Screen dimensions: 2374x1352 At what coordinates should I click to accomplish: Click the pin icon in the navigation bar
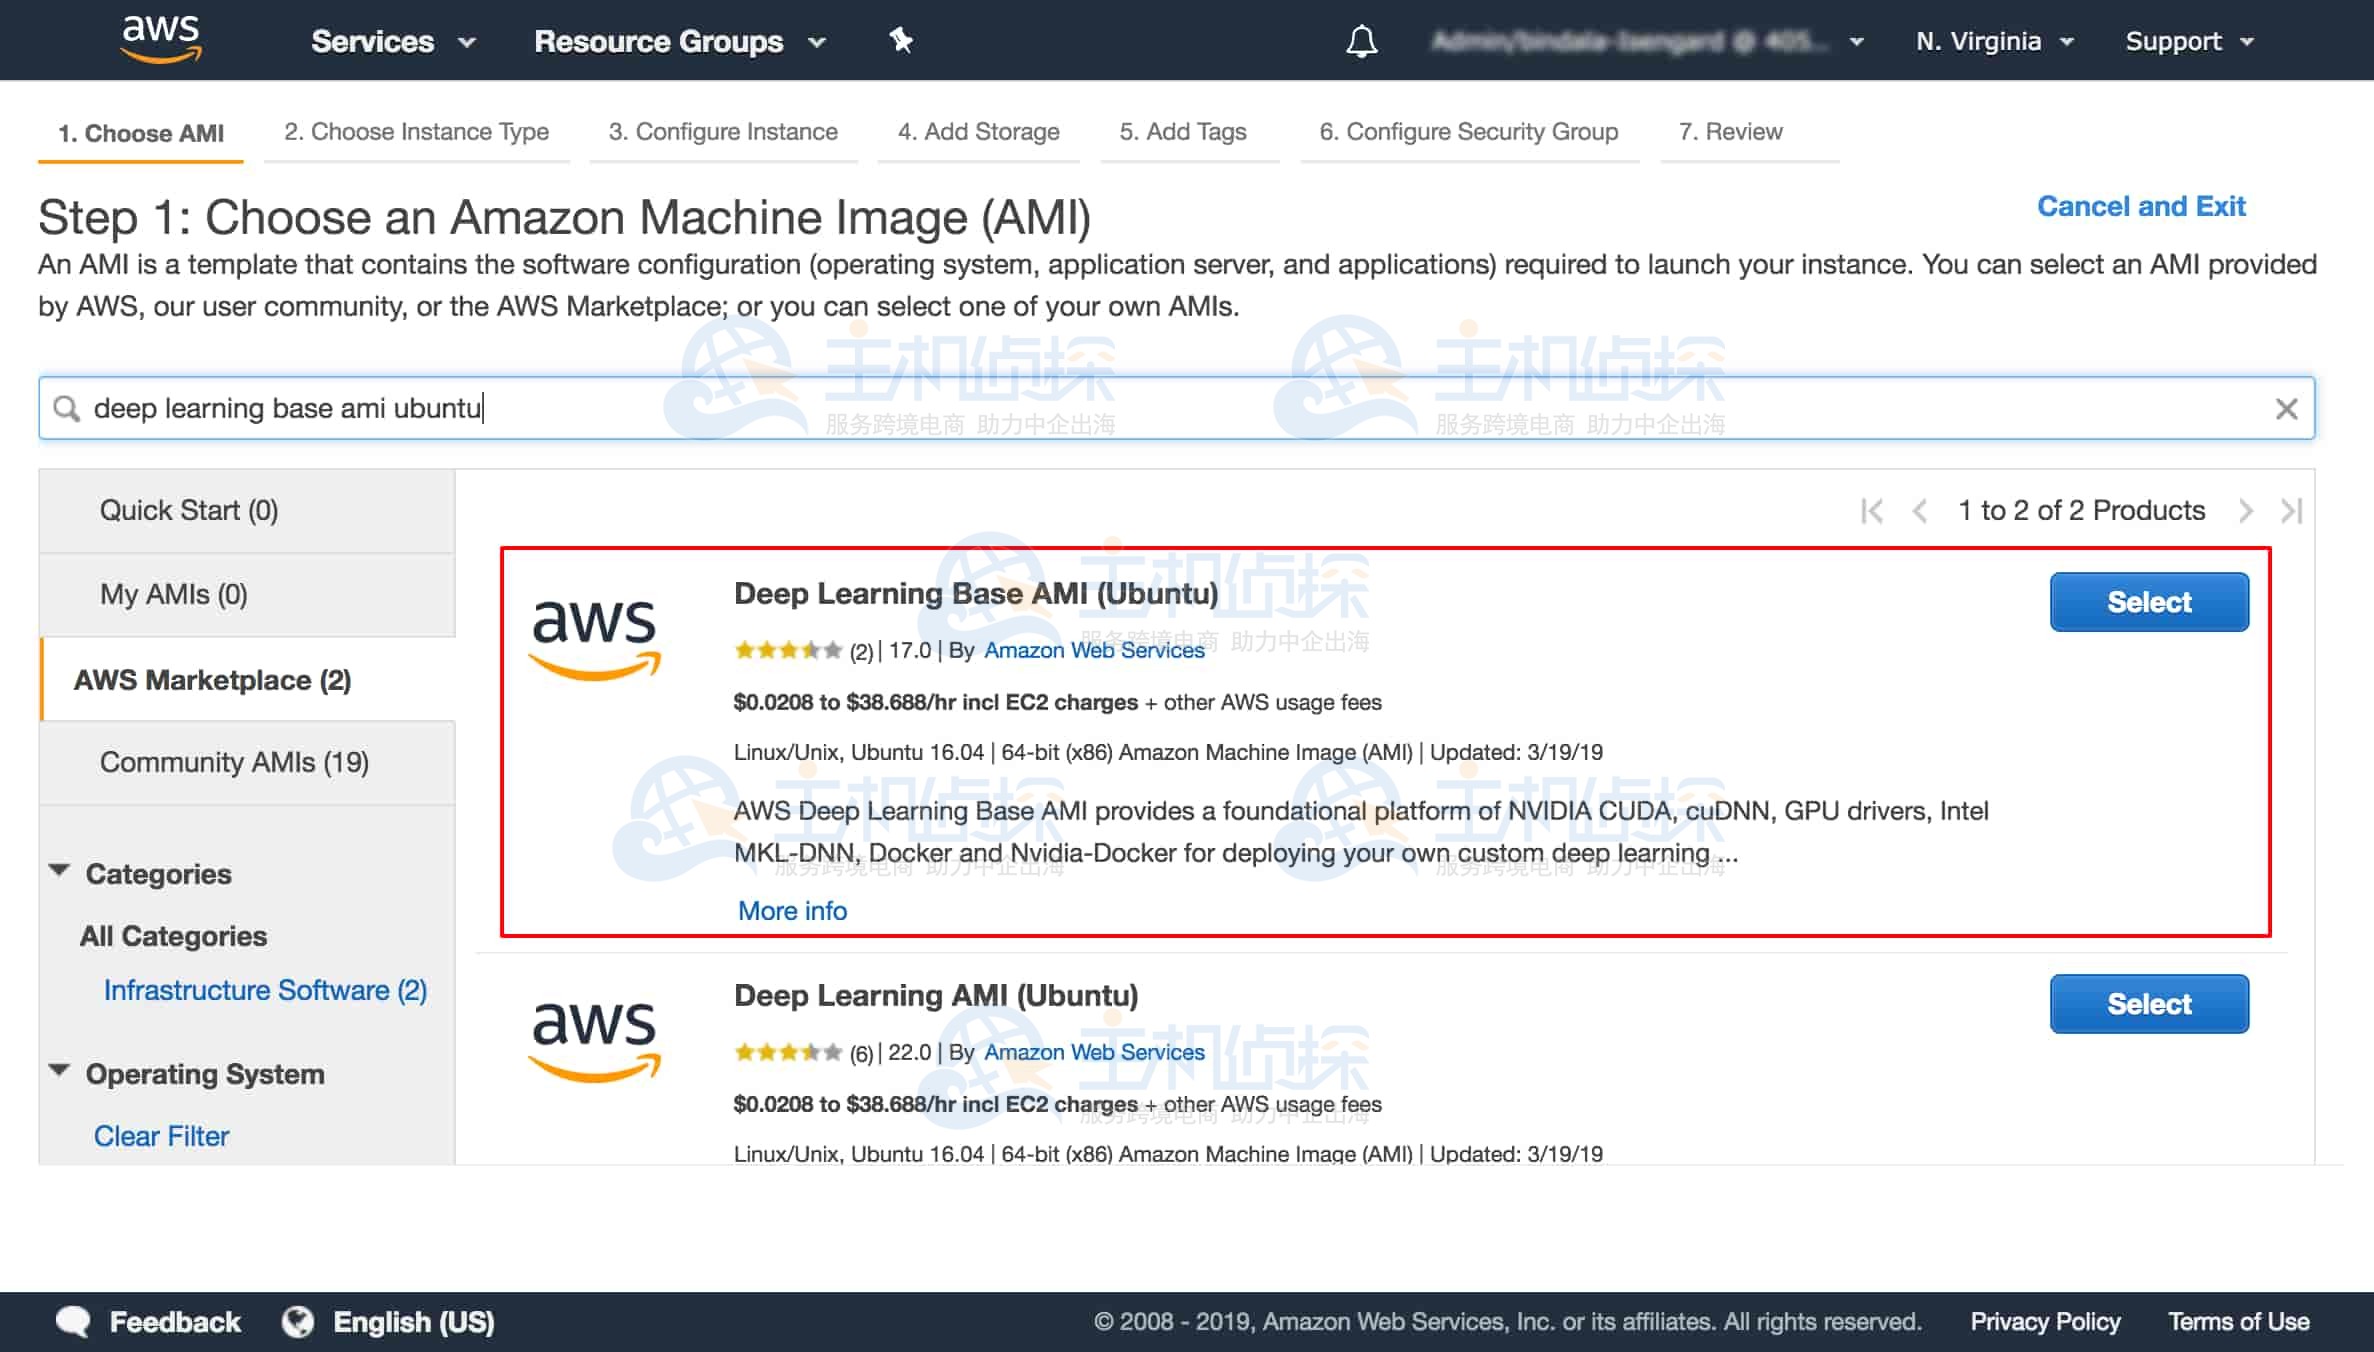coord(901,40)
